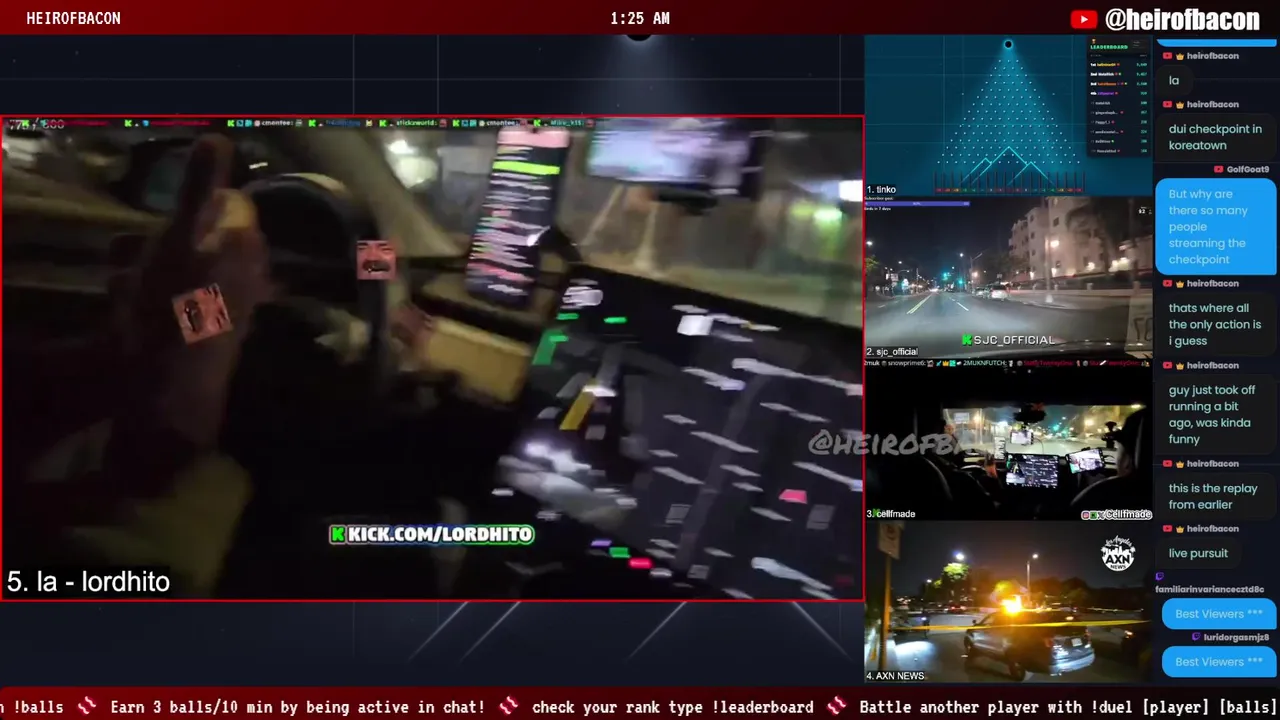Image resolution: width=1280 pixels, height=720 pixels.
Task: Click the @heirofbacon channel handle
Action: coord(1182,19)
